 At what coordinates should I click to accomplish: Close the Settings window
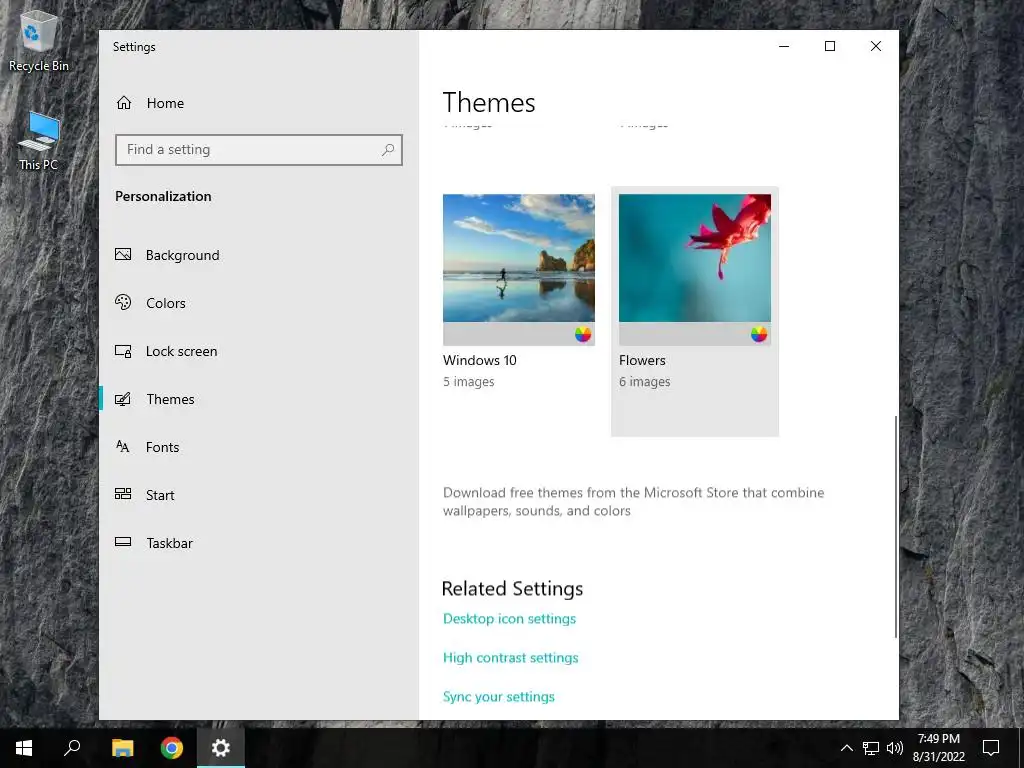pyautogui.click(x=876, y=46)
